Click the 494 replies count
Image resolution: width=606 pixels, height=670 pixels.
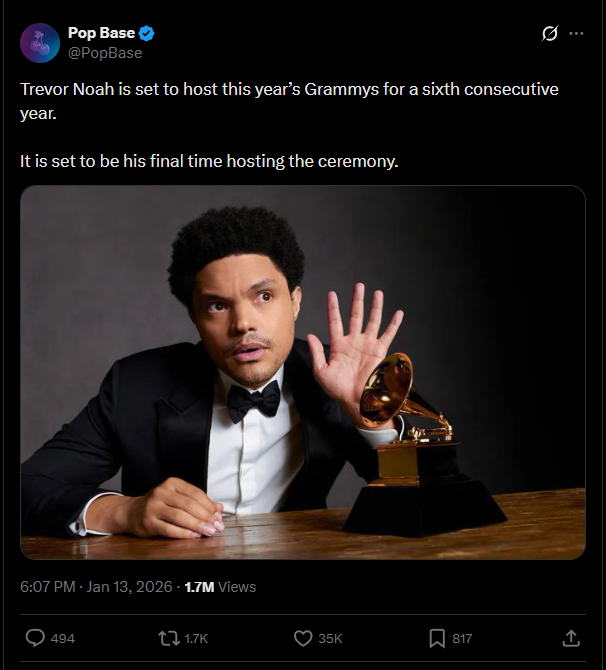(x=62, y=638)
